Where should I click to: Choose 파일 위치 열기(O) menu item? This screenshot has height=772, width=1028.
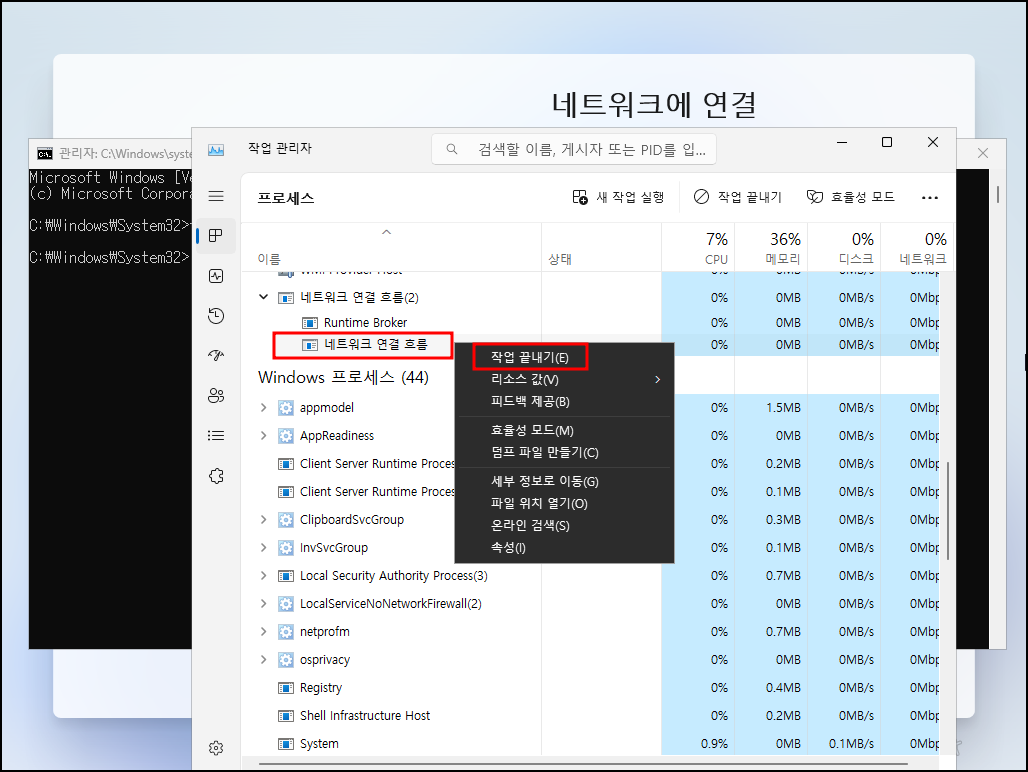coord(564,504)
